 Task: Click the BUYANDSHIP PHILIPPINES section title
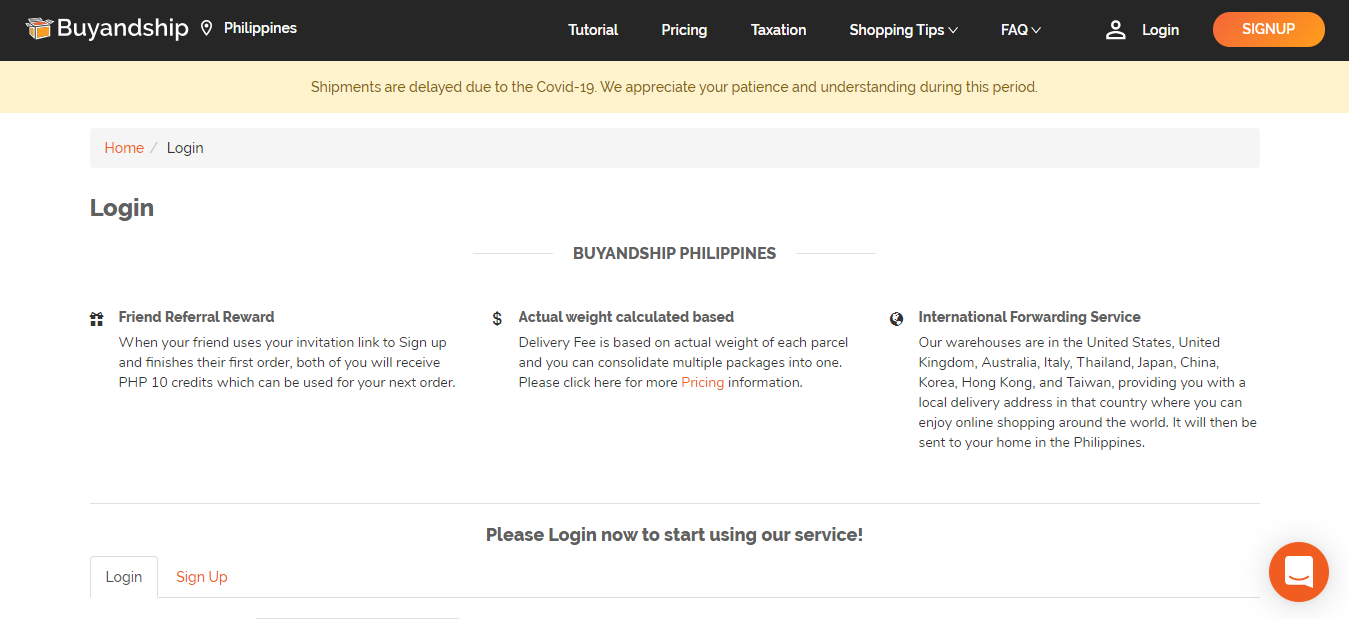pos(674,254)
